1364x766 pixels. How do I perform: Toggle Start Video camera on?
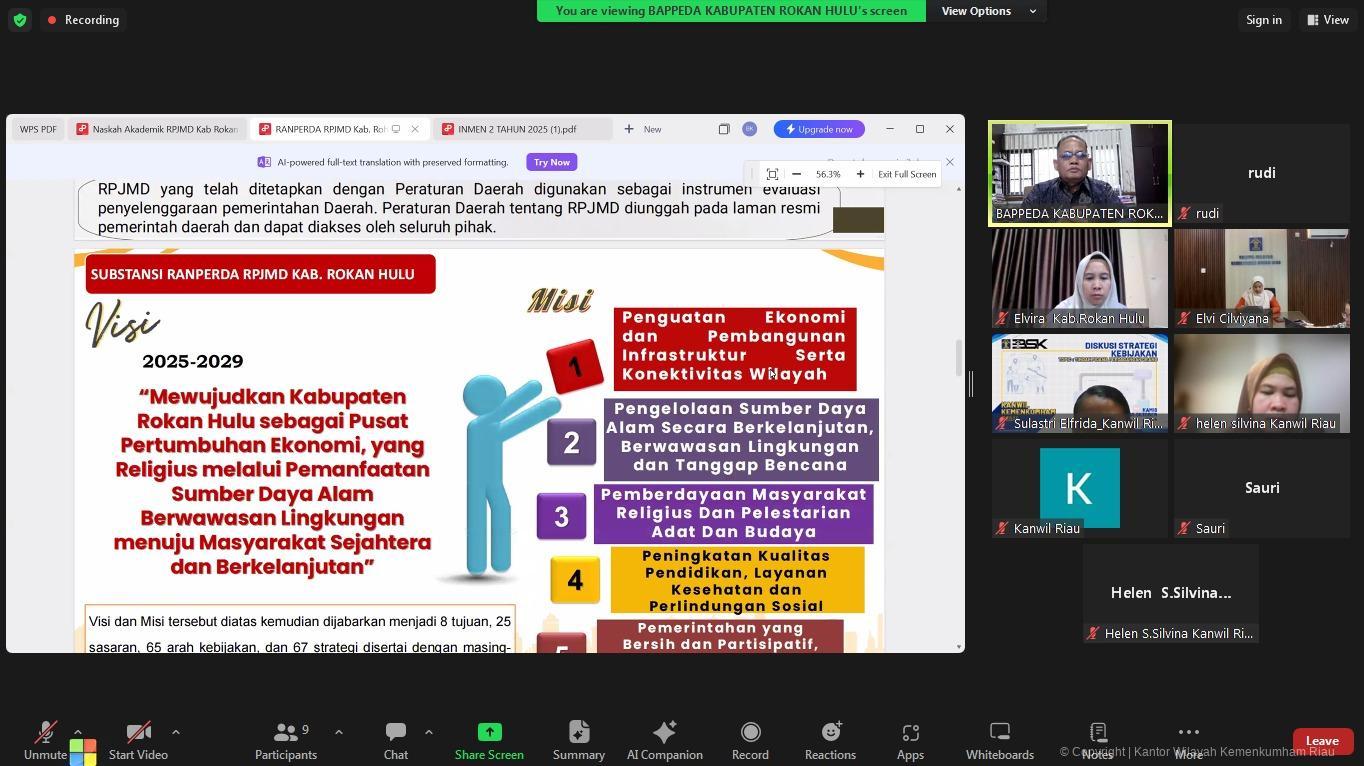[138, 733]
